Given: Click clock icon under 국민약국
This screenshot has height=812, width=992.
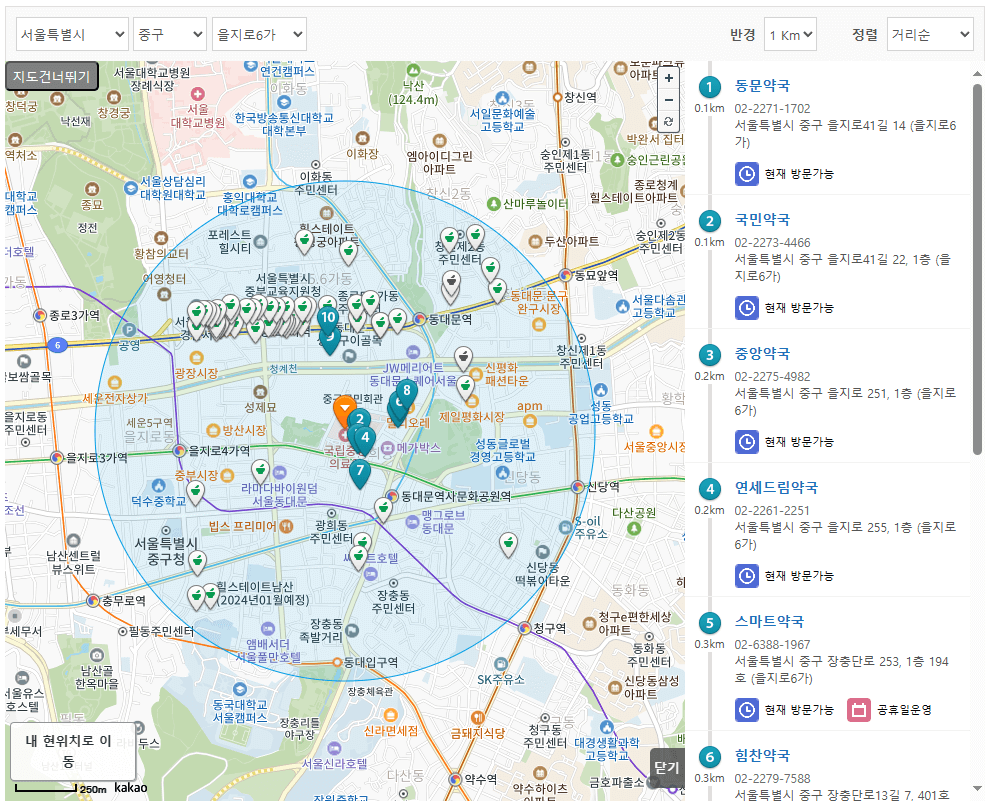Looking at the screenshot, I should [747, 308].
